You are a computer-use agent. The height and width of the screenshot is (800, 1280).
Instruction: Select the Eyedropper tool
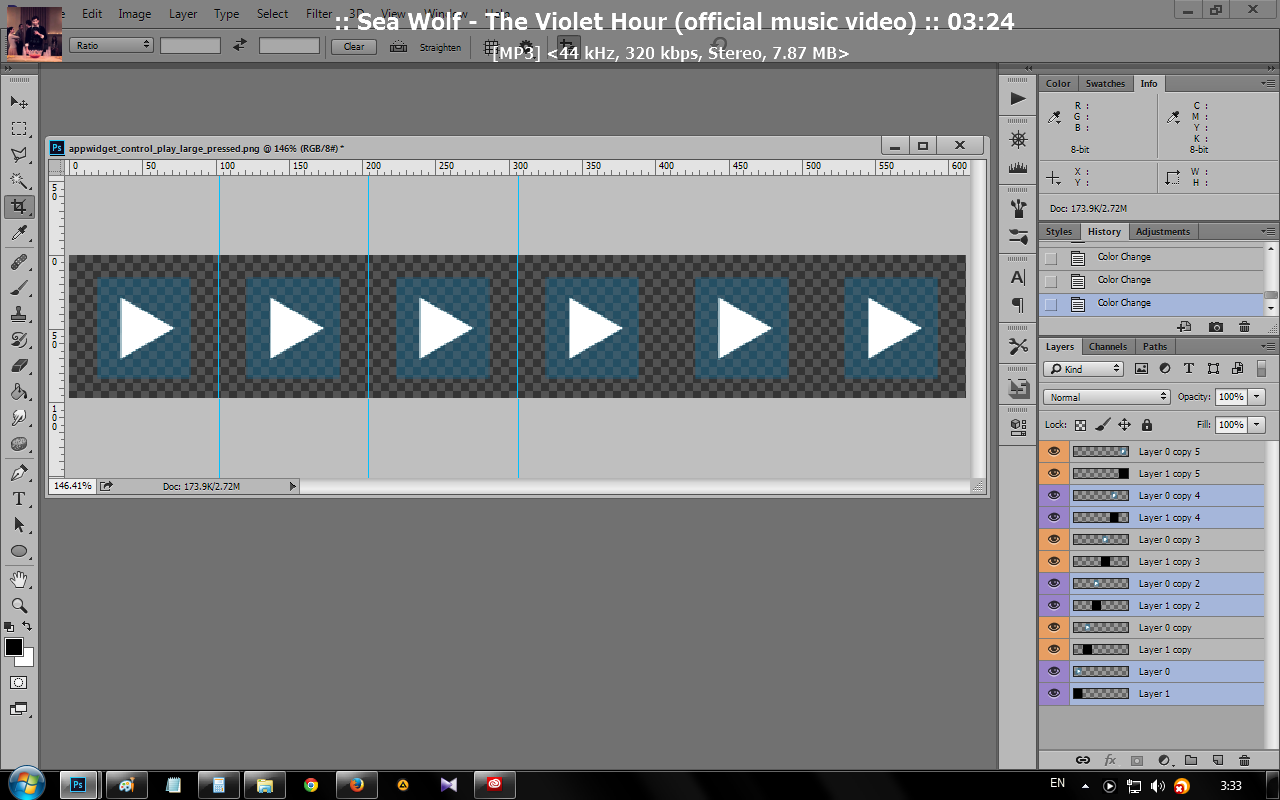[x=19, y=233]
